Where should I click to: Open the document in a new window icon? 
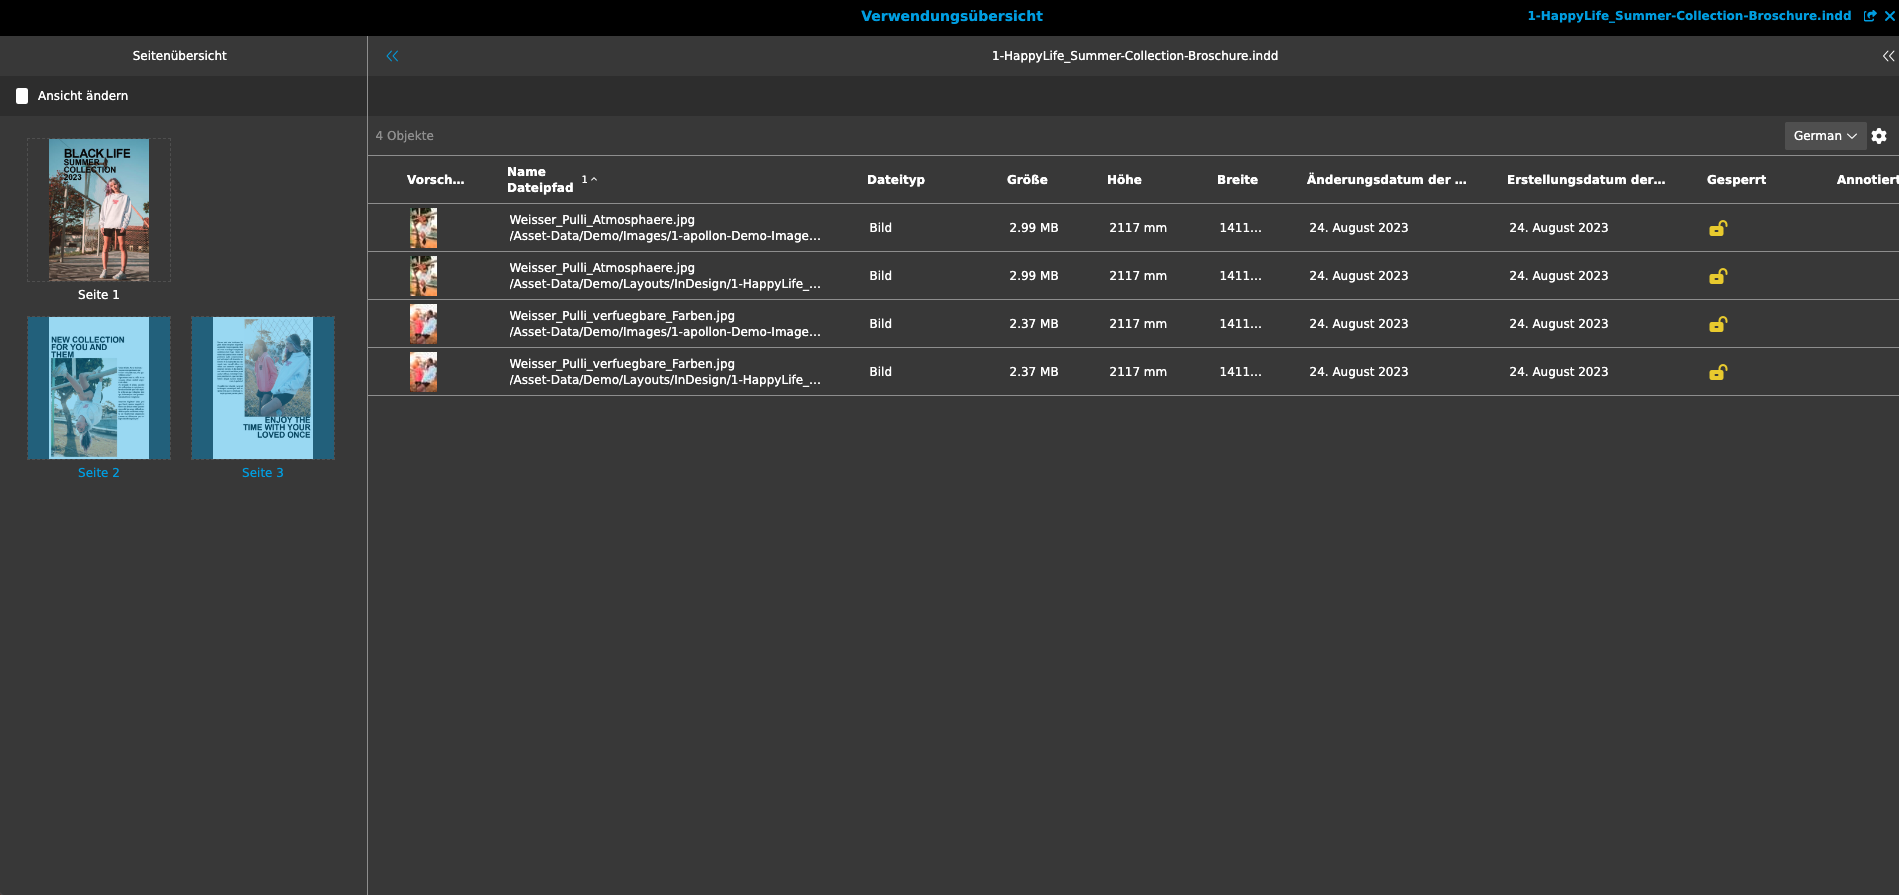1869,16
